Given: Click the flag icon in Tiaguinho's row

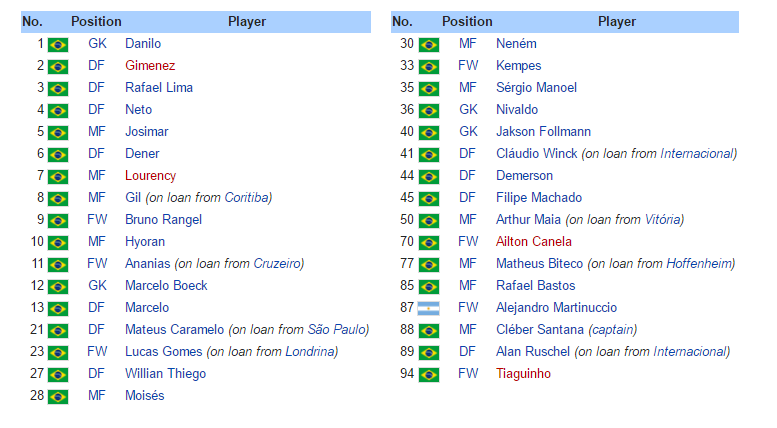Looking at the screenshot, I should tap(429, 374).
